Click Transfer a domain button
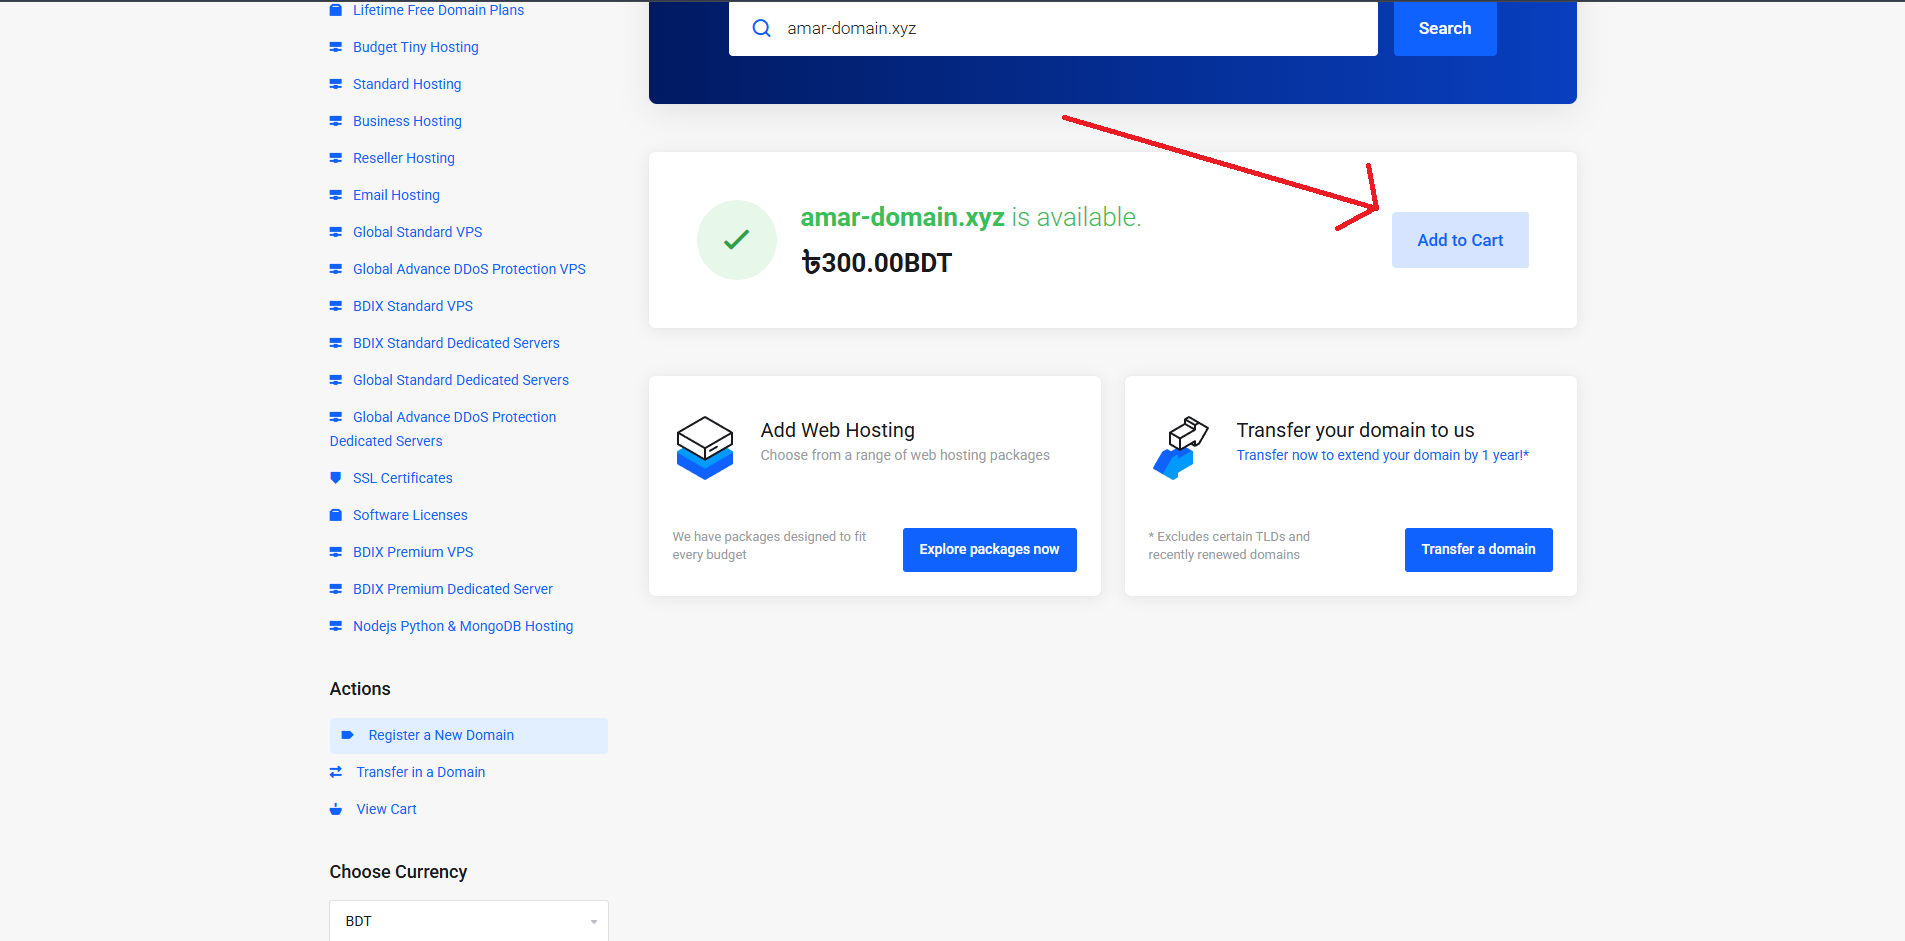Image resolution: width=1905 pixels, height=941 pixels. point(1478,550)
